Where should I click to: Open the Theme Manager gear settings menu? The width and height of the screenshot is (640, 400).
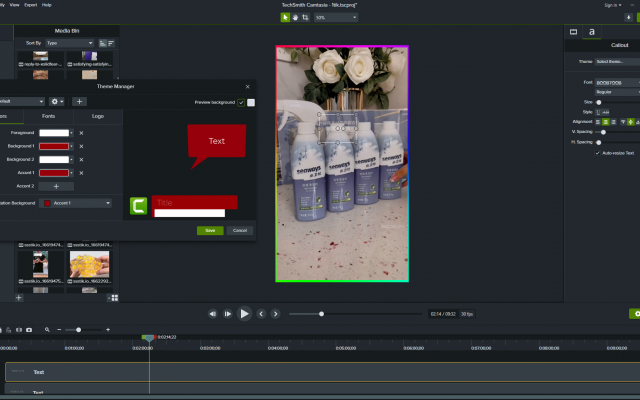56,101
